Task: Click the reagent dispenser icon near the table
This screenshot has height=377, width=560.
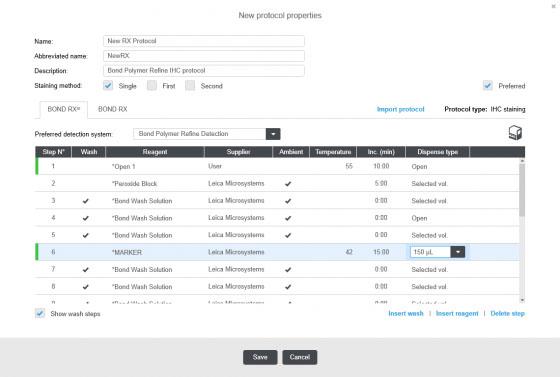Action: tap(515, 133)
